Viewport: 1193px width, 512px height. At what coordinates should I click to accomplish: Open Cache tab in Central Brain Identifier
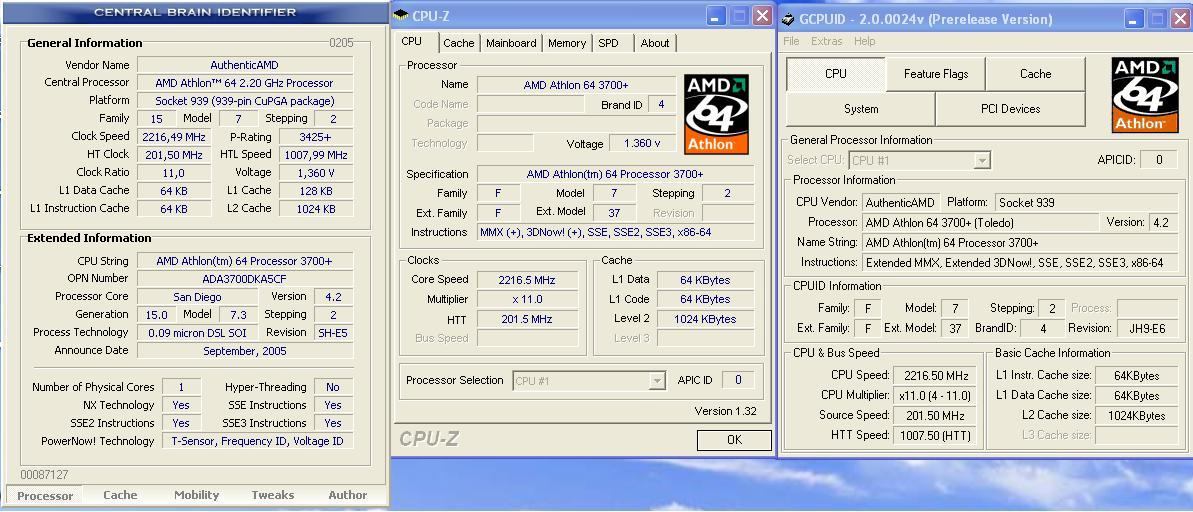(x=120, y=495)
